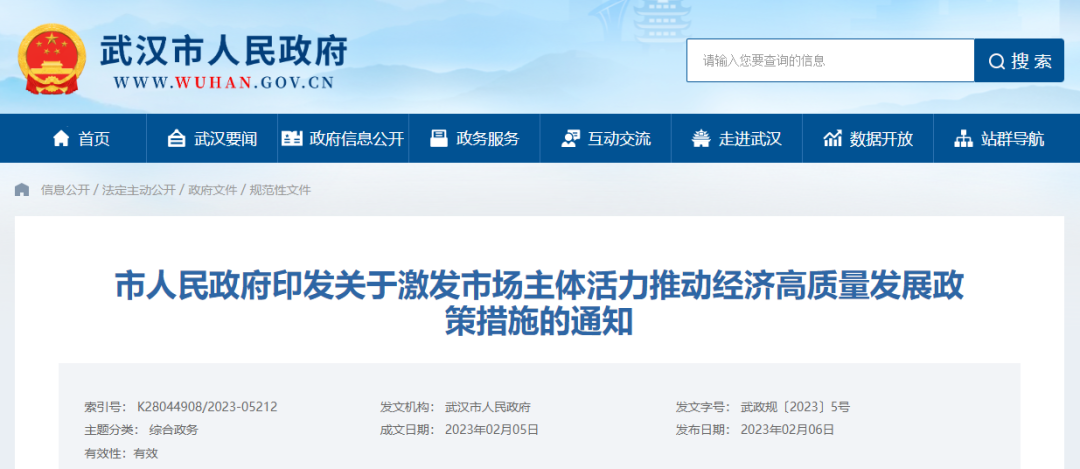The image size is (1080, 469).
Task: Open 信息公开 breadcrumb link
Action: 65,190
